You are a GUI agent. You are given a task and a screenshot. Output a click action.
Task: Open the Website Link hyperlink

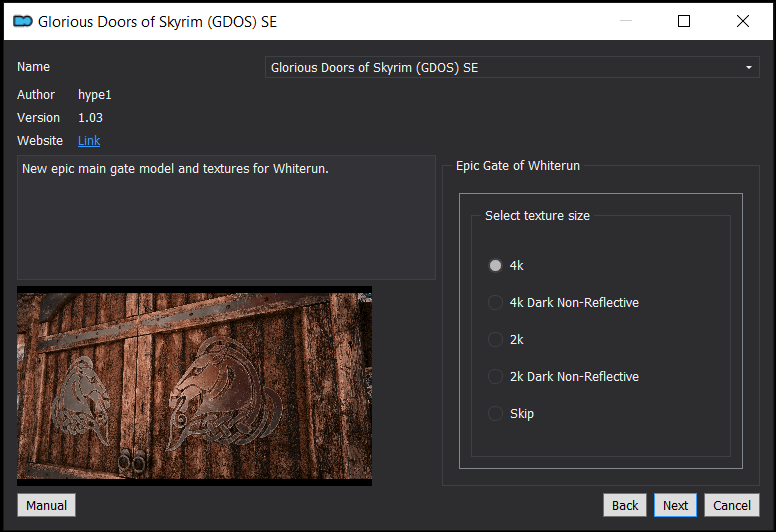coord(89,141)
